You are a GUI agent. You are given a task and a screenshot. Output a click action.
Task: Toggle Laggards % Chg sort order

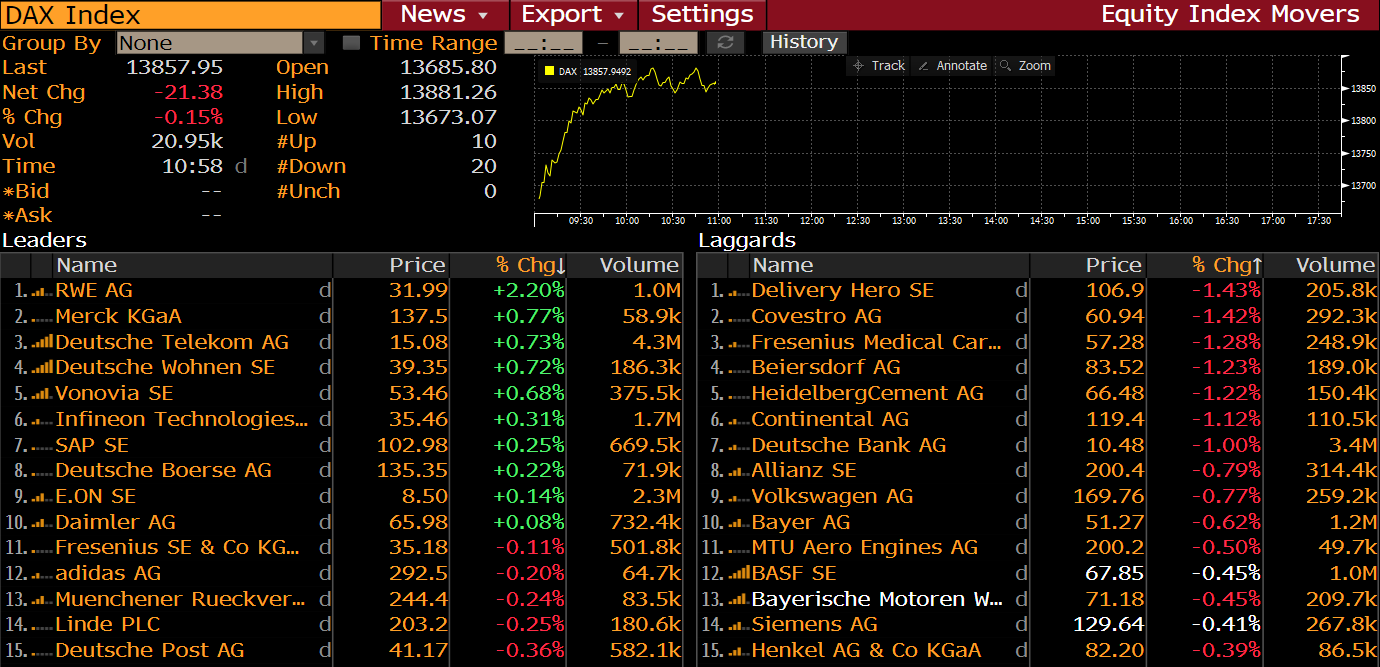coord(1226,265)
